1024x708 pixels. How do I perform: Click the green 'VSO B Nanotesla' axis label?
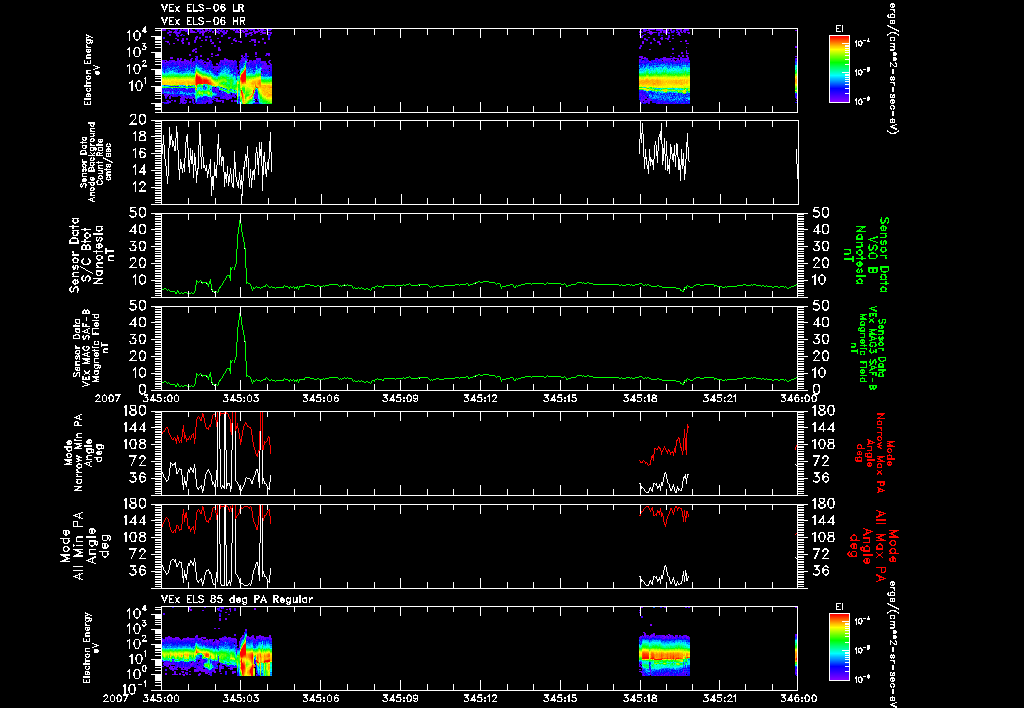pyautogui.click(x=869, y=255)
